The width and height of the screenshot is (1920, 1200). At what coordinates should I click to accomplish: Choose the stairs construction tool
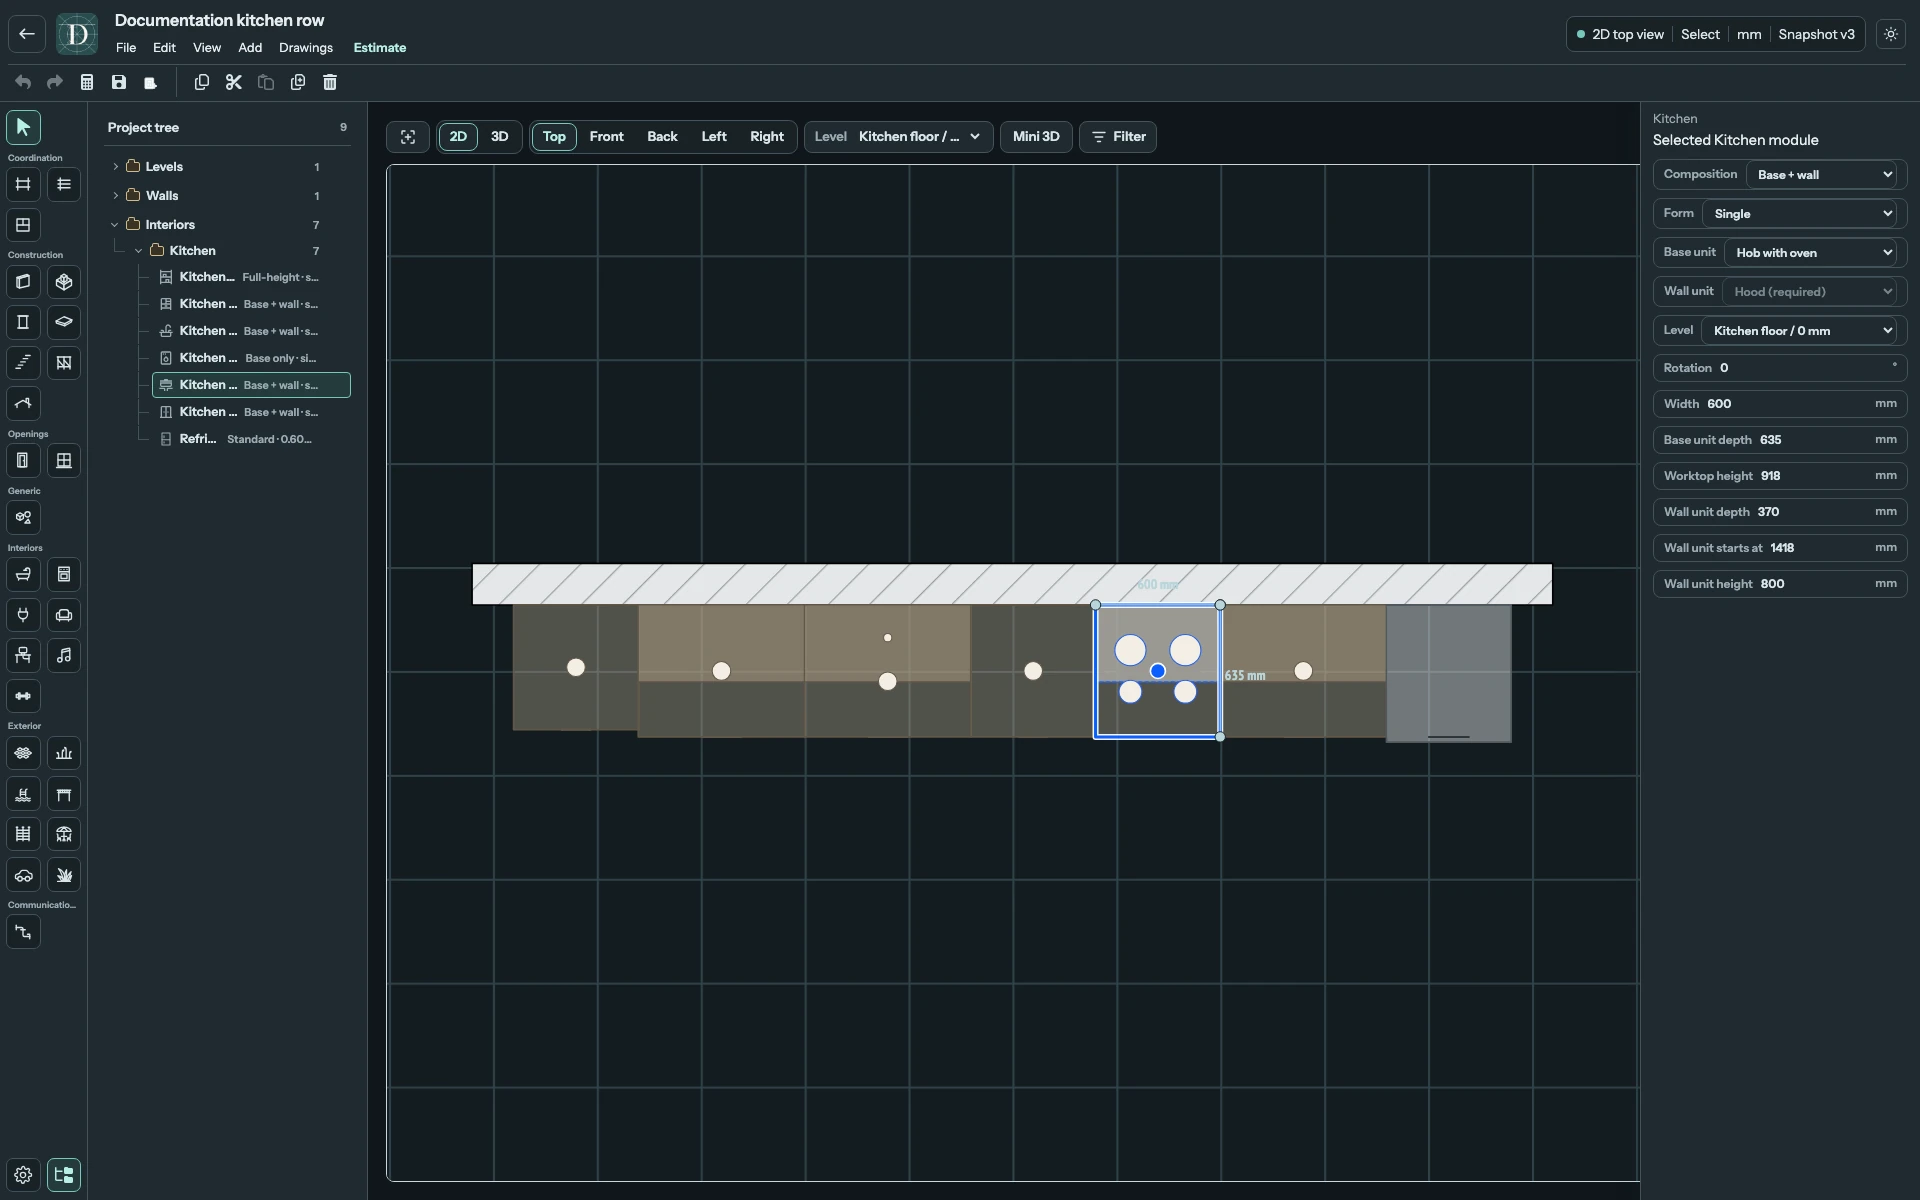[23, 363]
